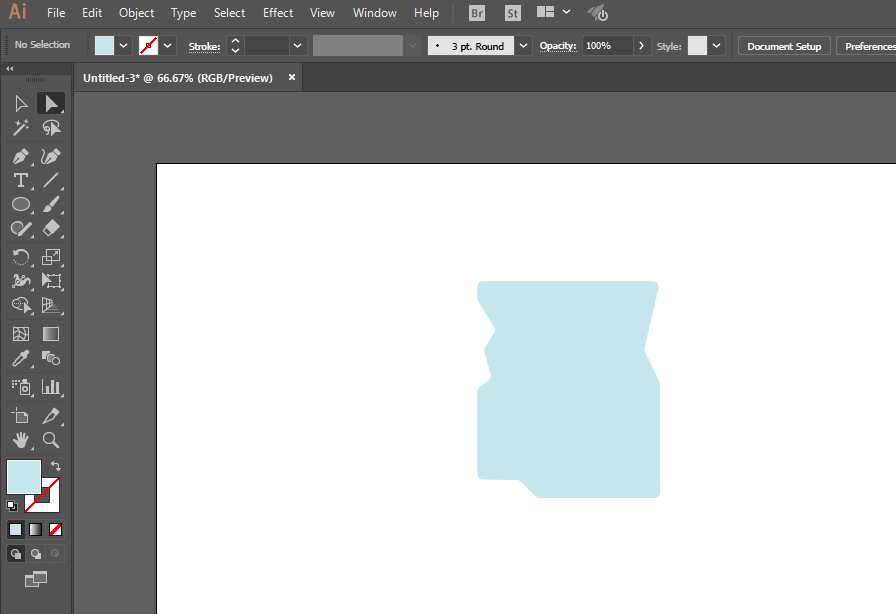Select the Artboard tool
Viewport: 896px width, 614px height.
coord(21,416)
